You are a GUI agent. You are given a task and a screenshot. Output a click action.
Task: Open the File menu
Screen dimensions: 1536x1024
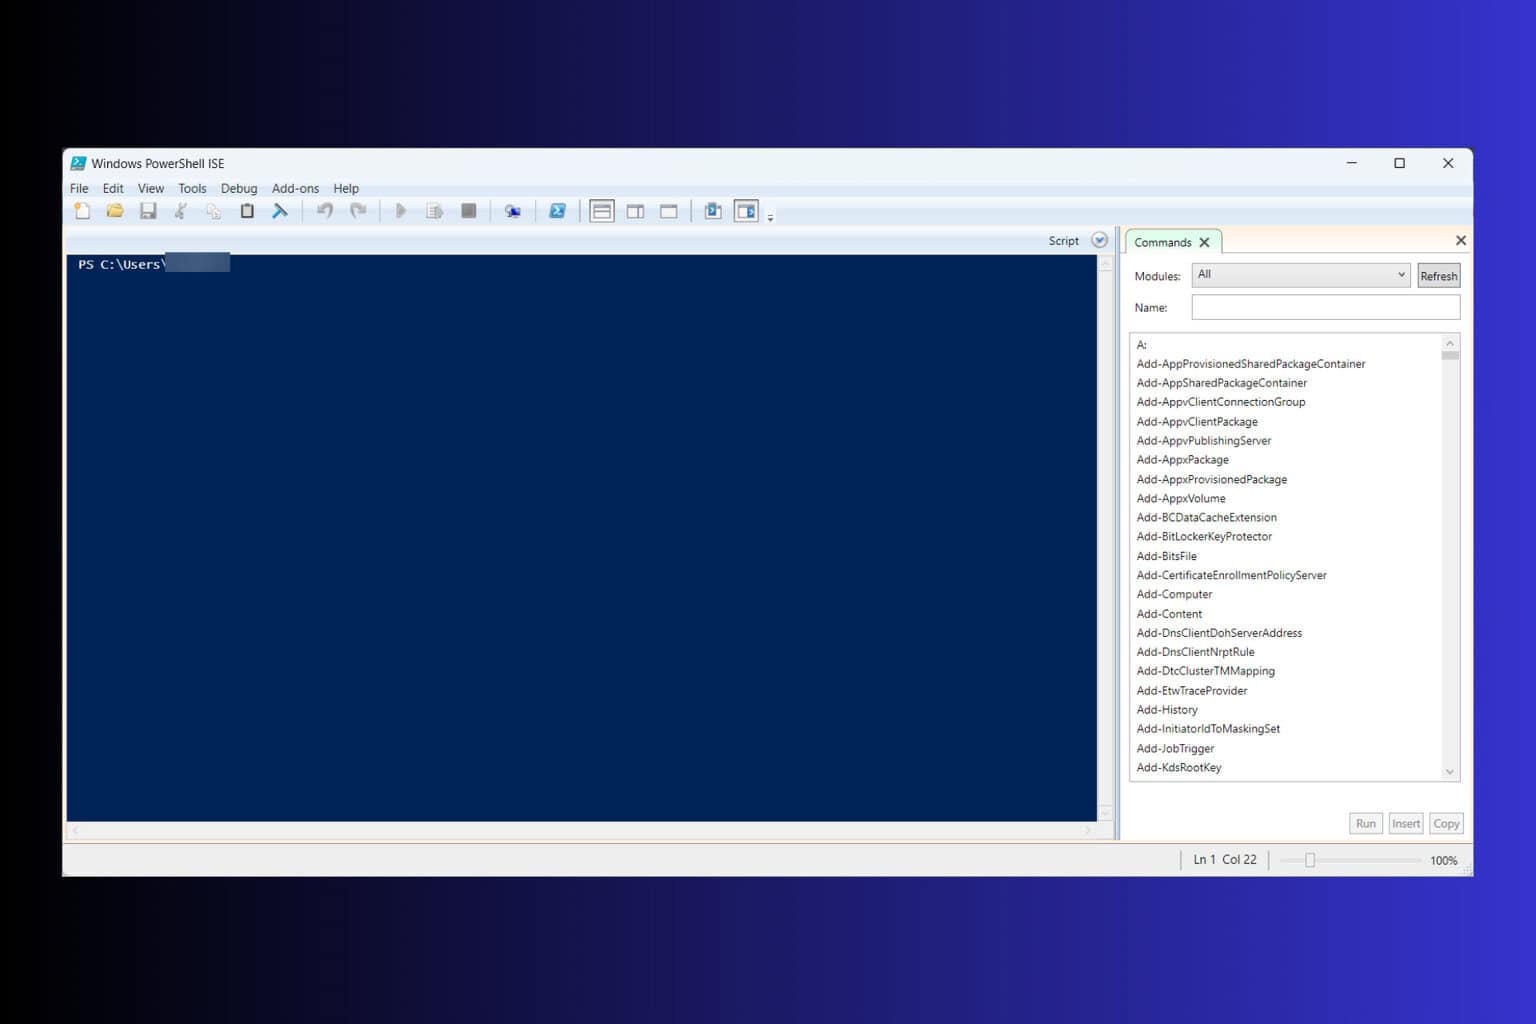(79, 188)
